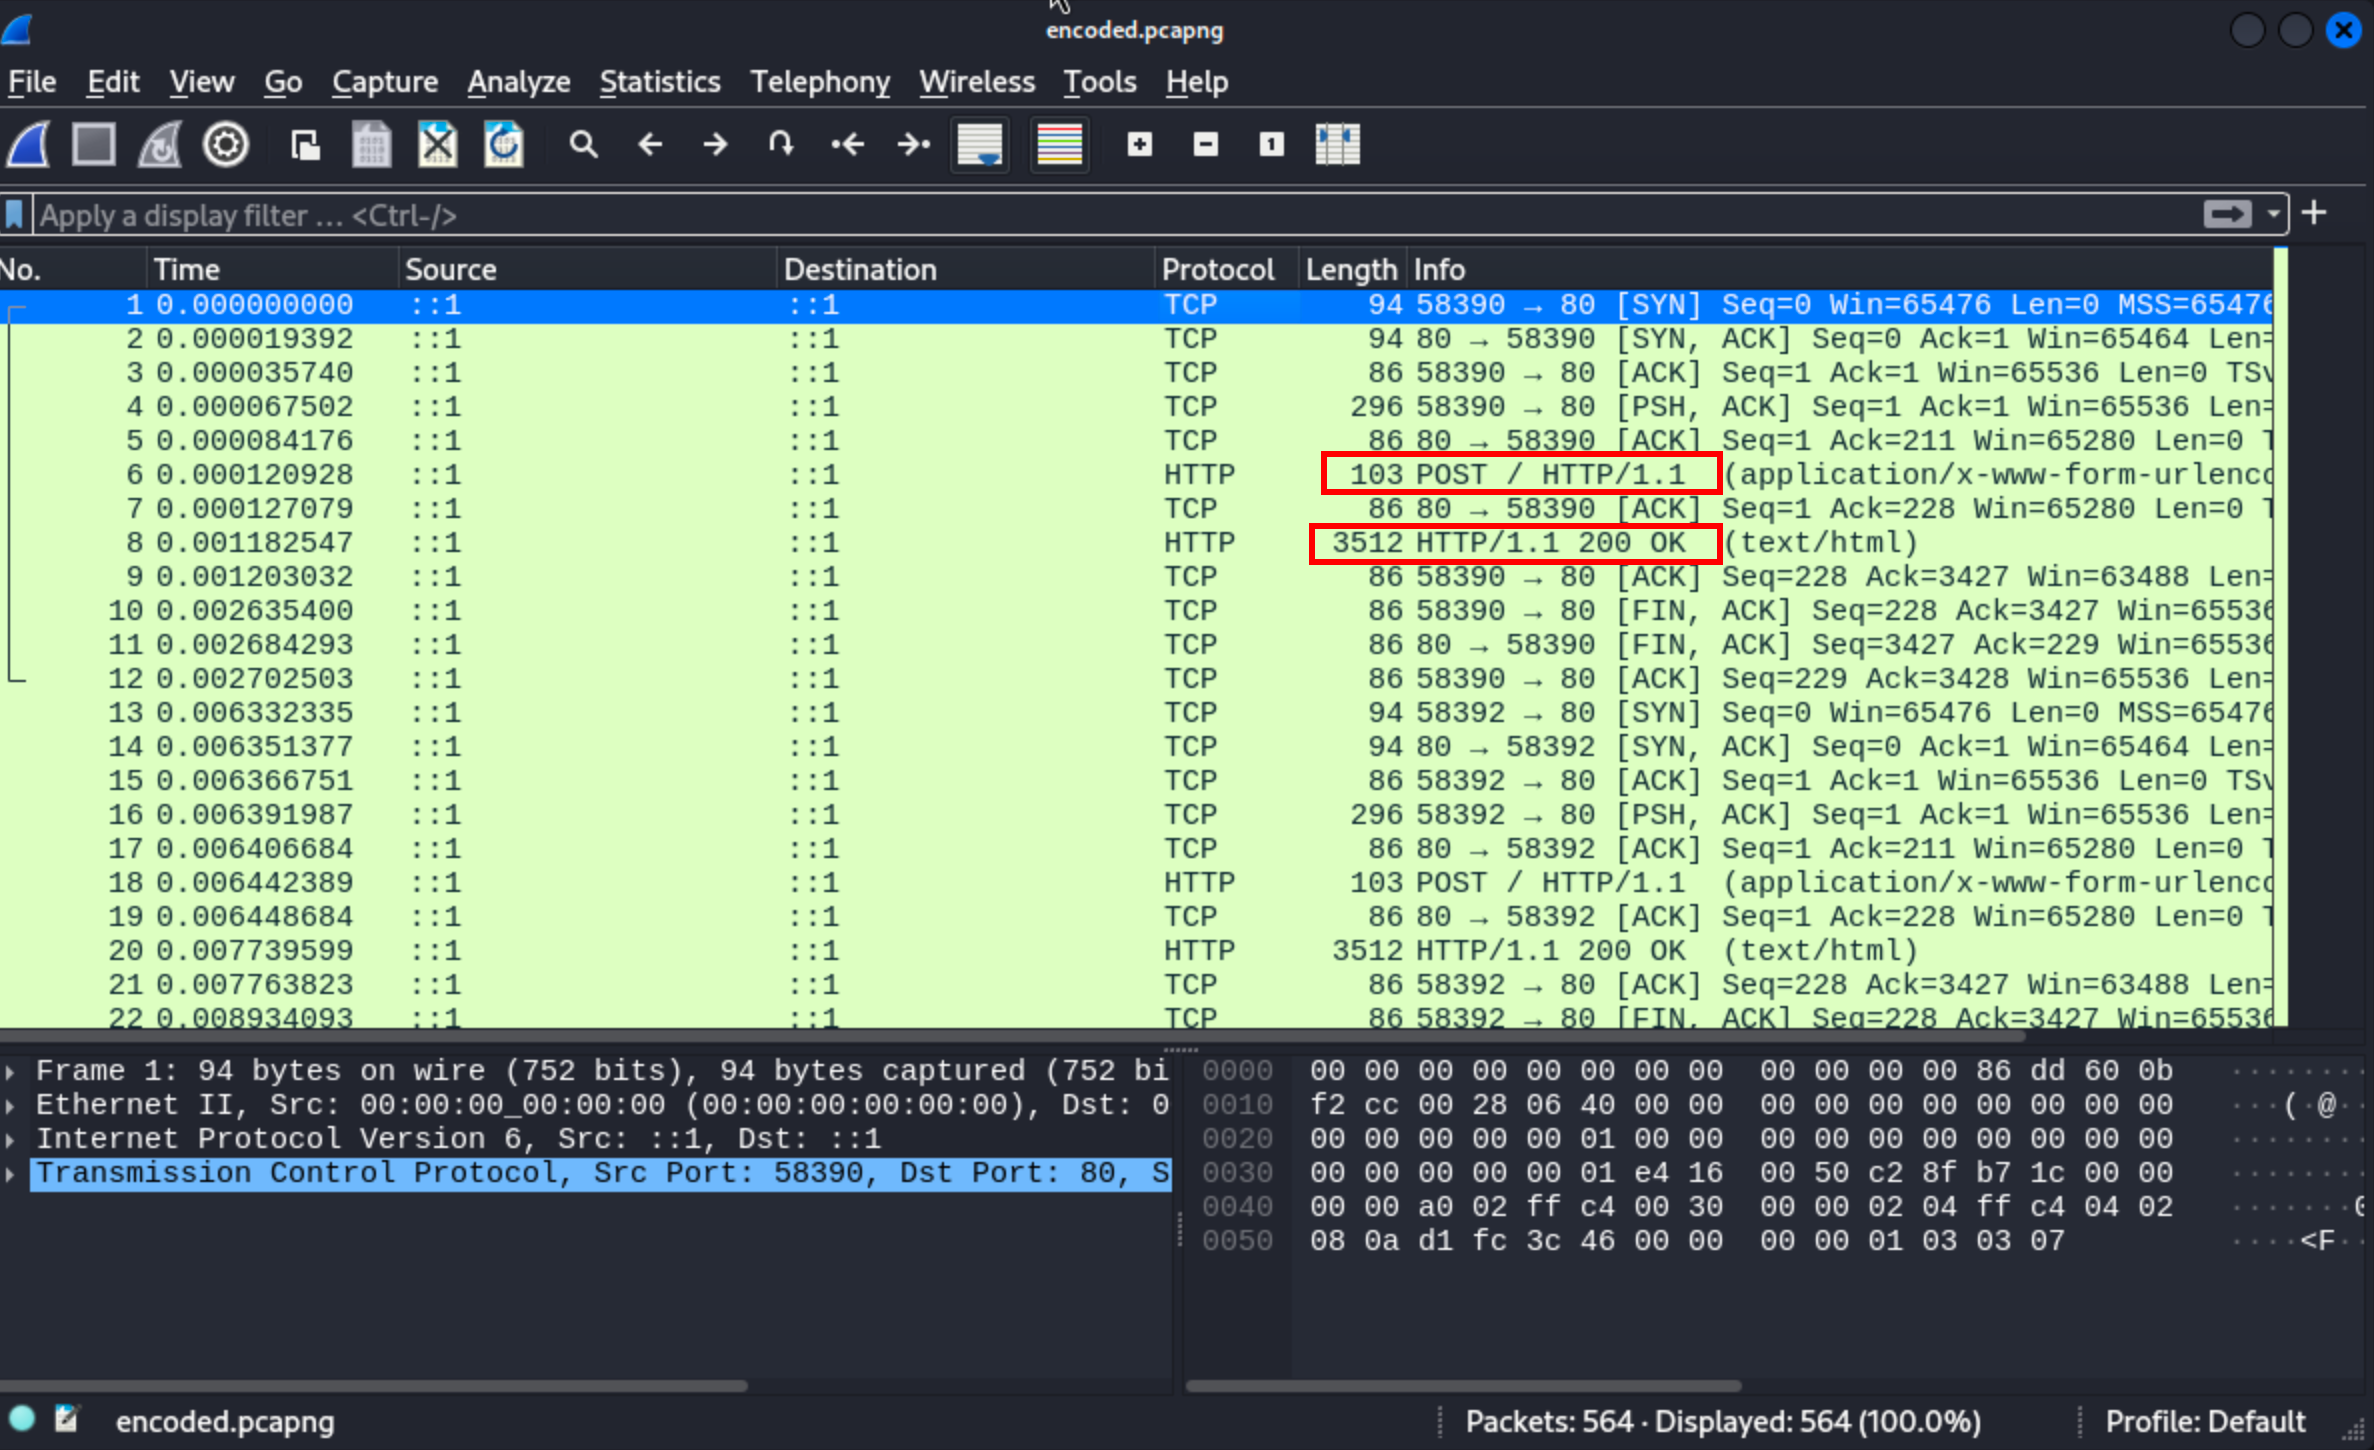Sort by the Time column header
Viewport: 2374px width, 1450px height.
[x=272, y=269]
